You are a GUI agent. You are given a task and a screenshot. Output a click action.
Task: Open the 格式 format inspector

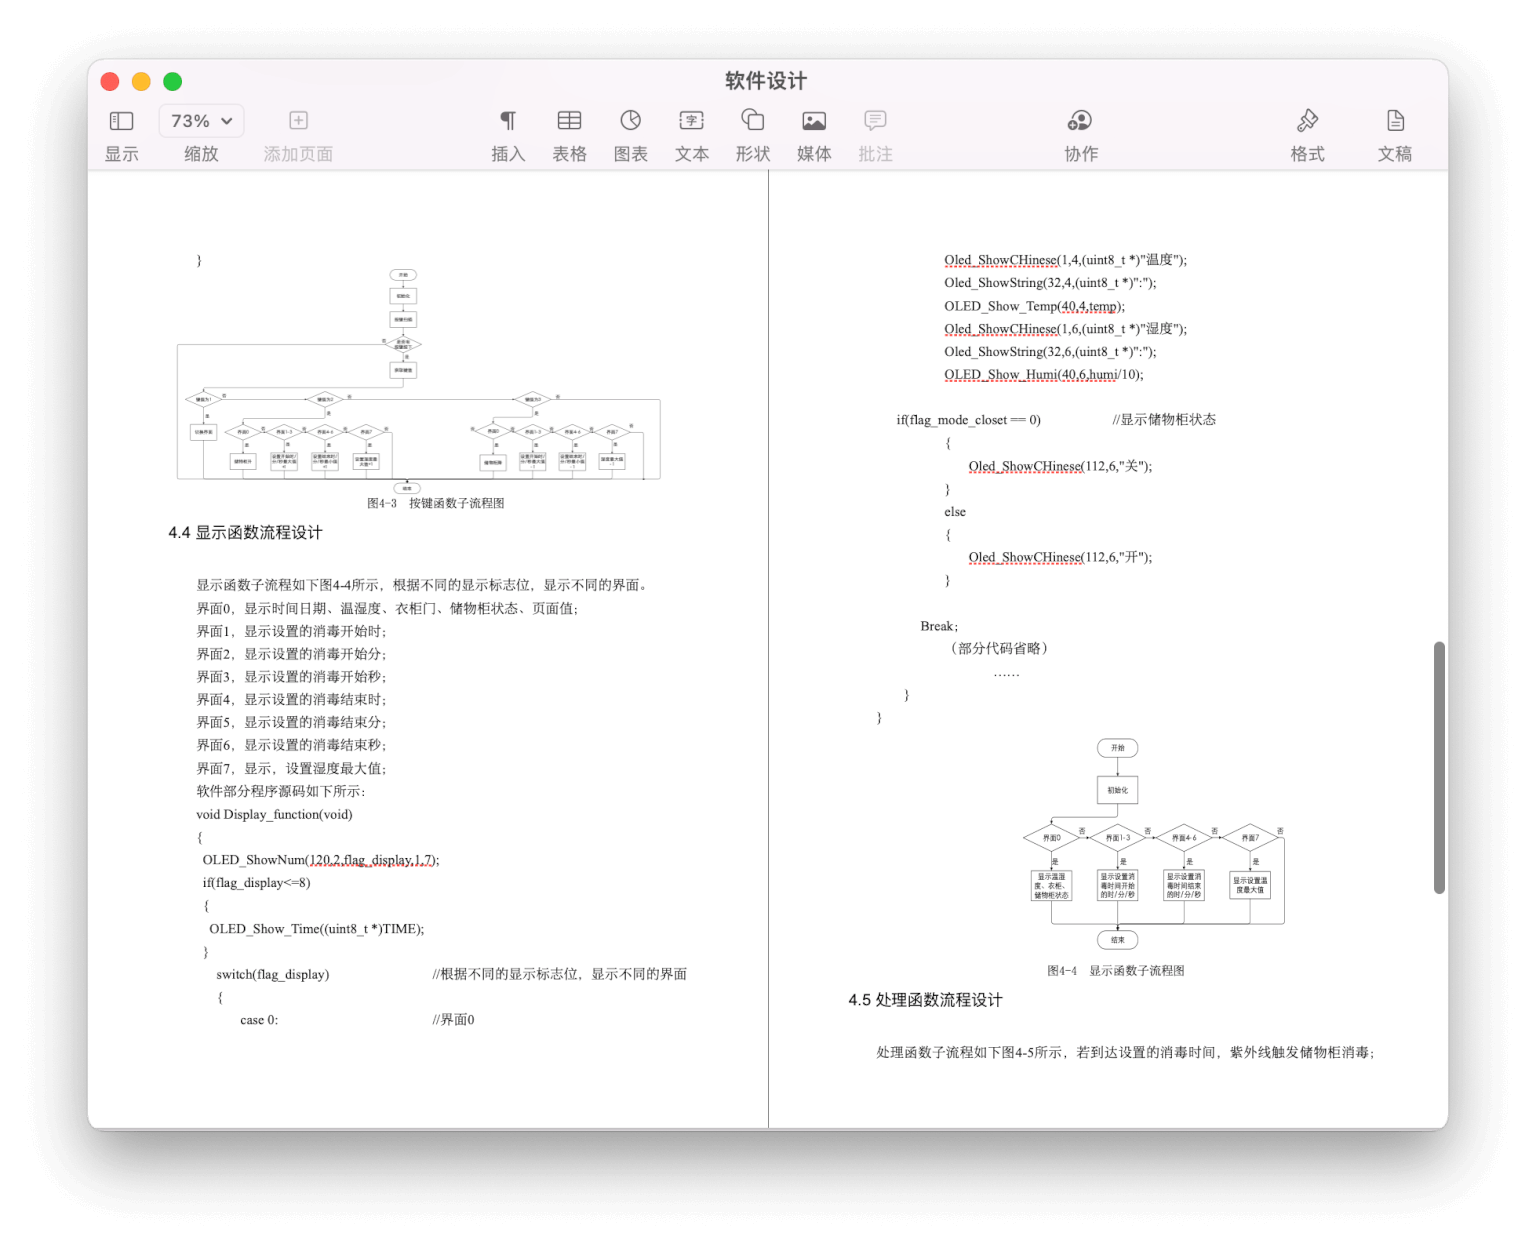tap(1307, 121)
